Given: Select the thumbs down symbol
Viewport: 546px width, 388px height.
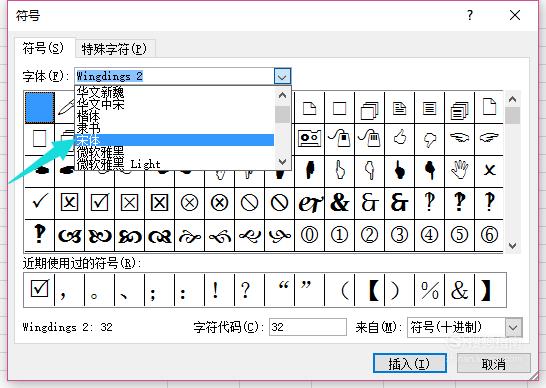Looking at the screenshot, I should (x=429, y=138).
